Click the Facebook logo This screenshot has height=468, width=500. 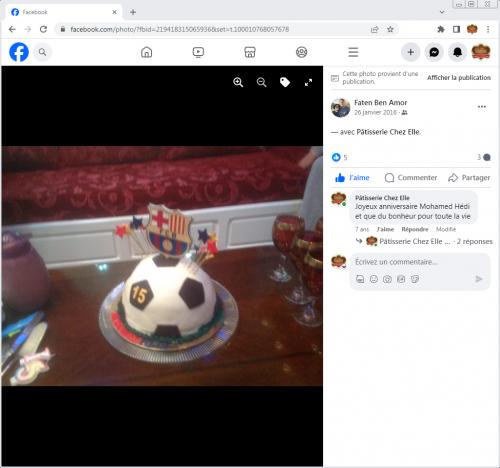click(x=19, y=52)
